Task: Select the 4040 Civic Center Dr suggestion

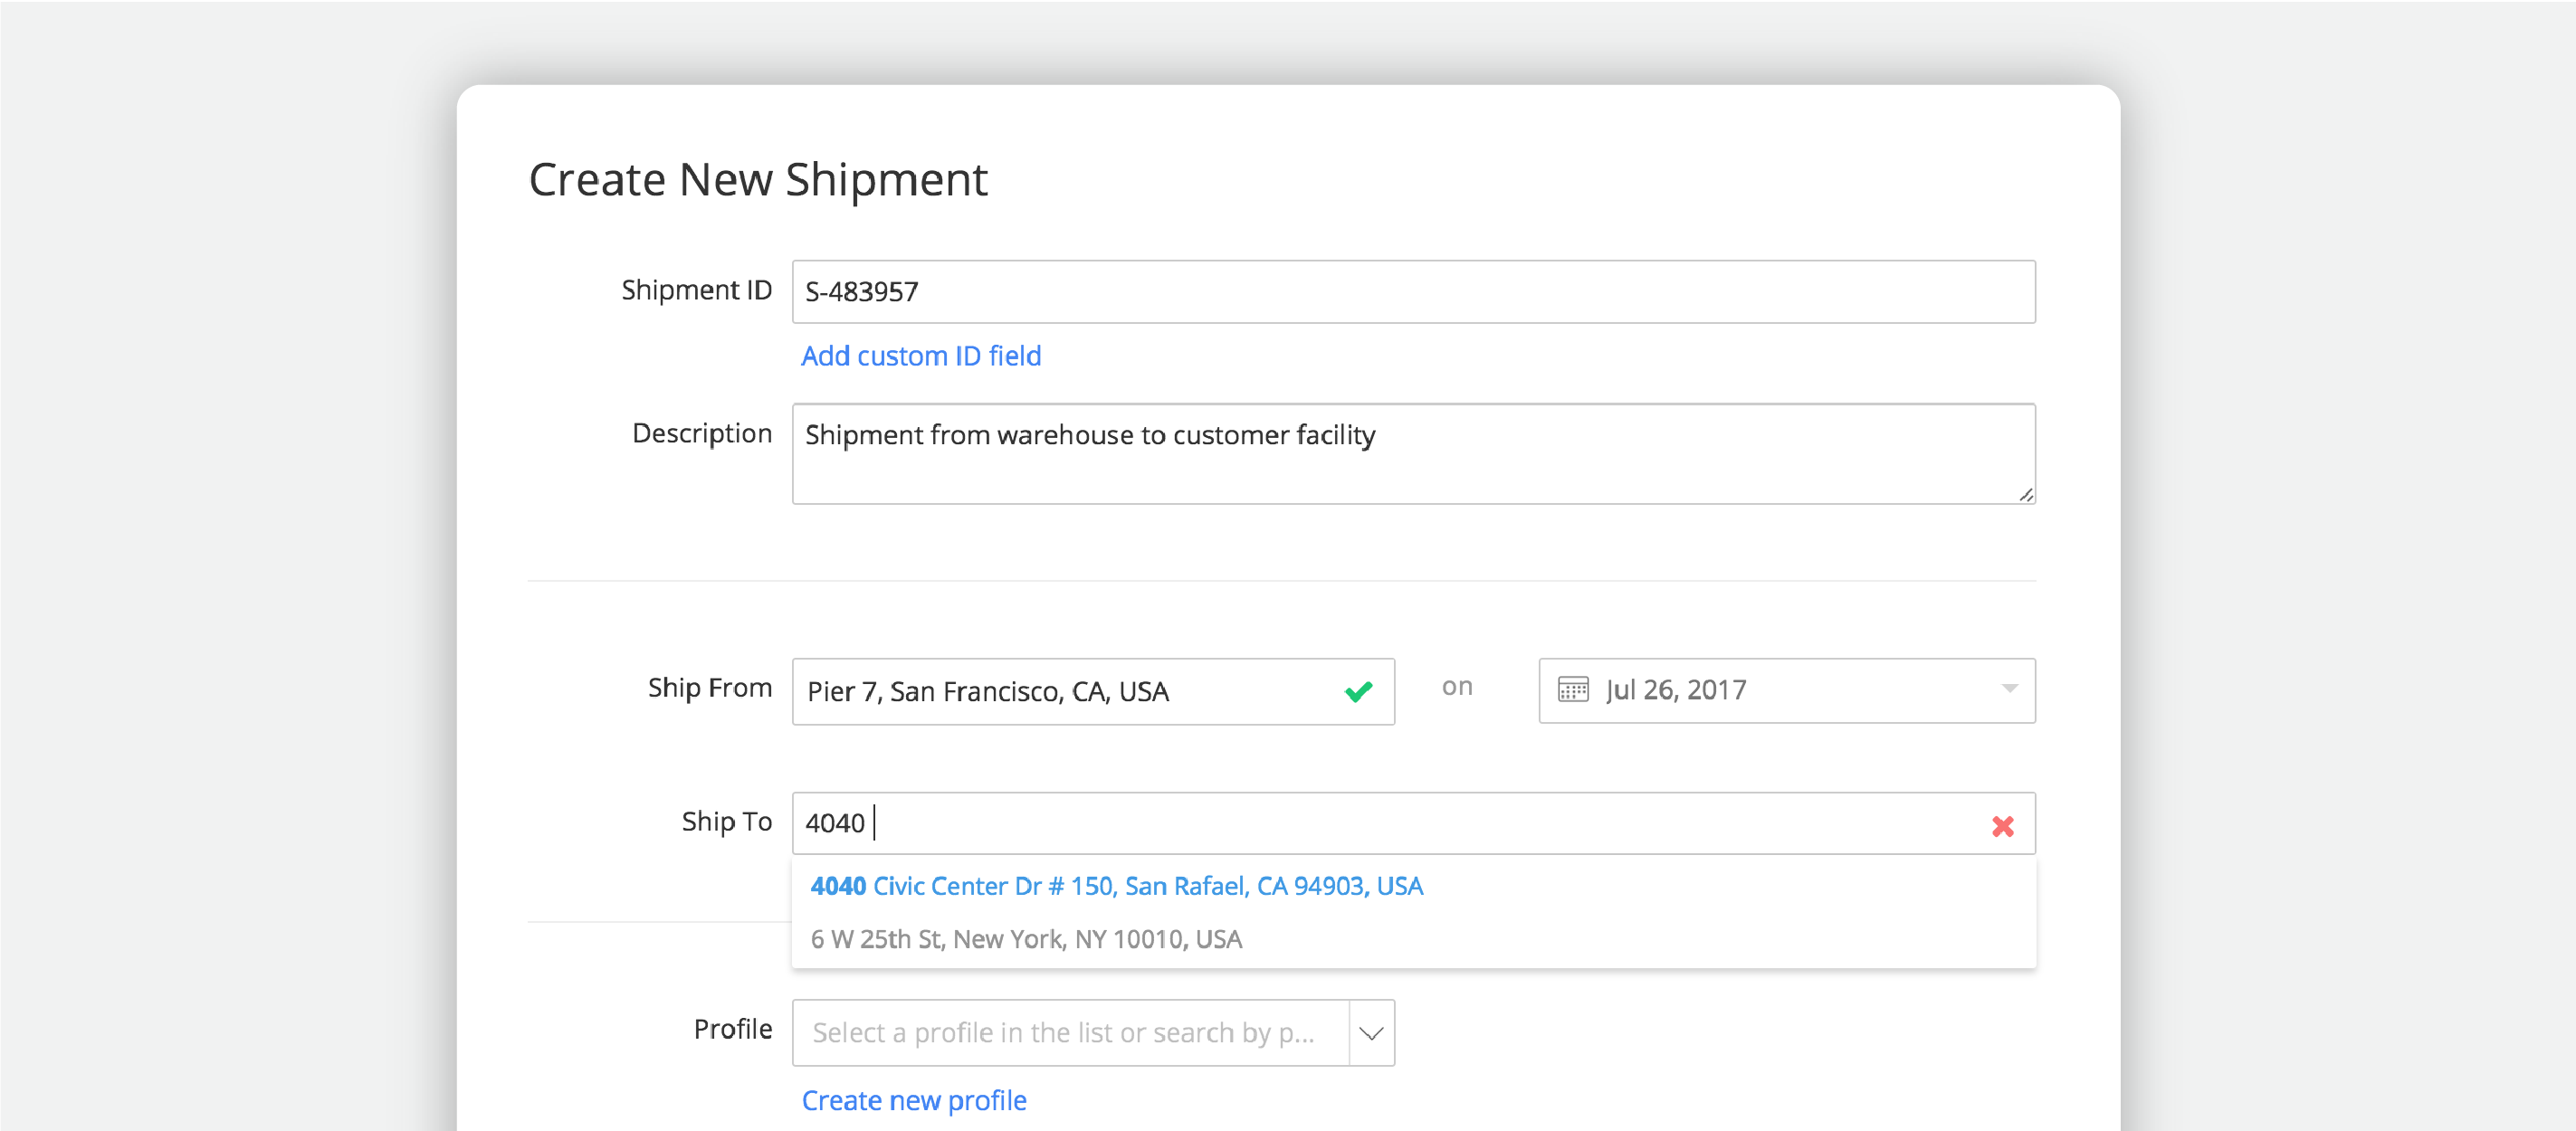Action: pos(1117,886)
